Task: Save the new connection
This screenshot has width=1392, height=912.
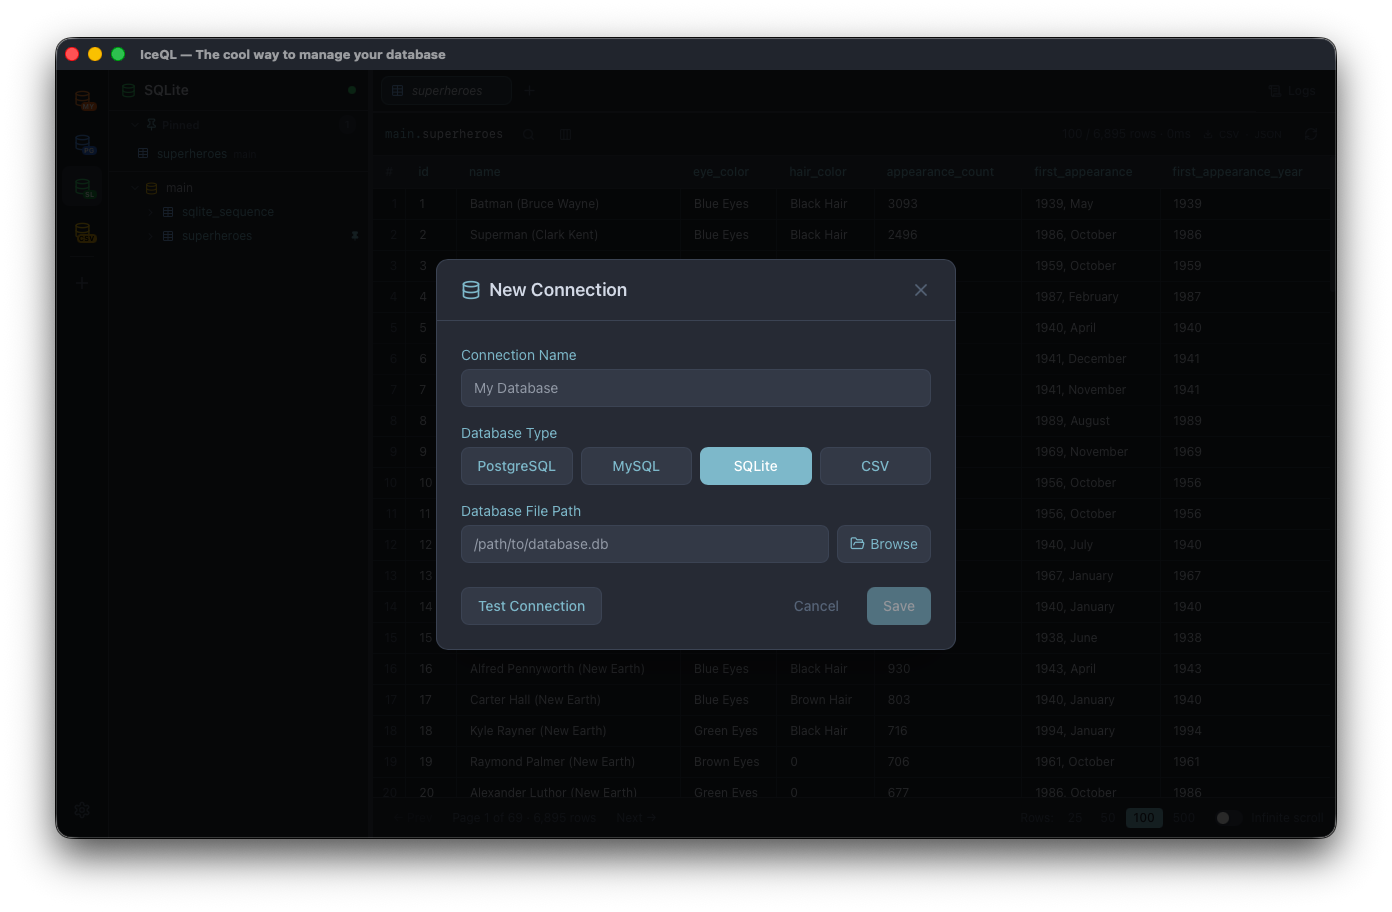Action: [x=899, y=606]
